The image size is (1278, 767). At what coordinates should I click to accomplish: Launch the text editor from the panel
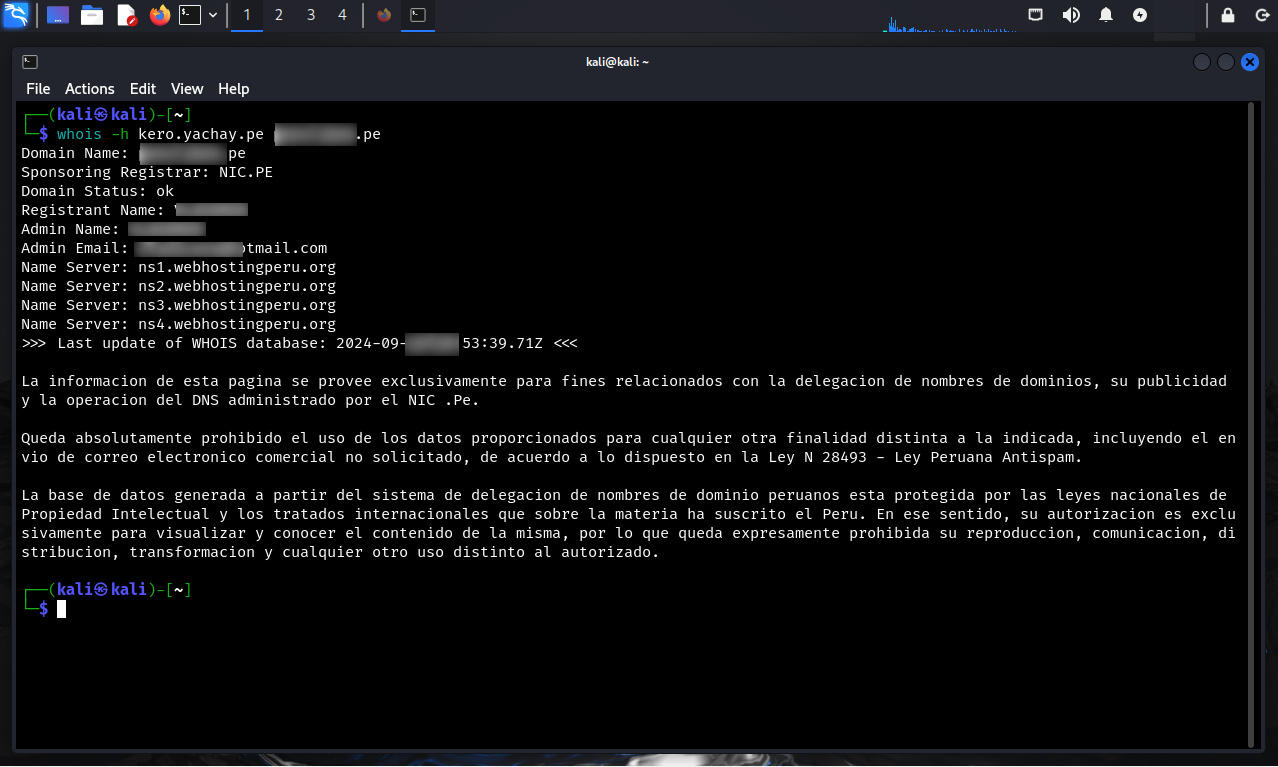[126, 15]
